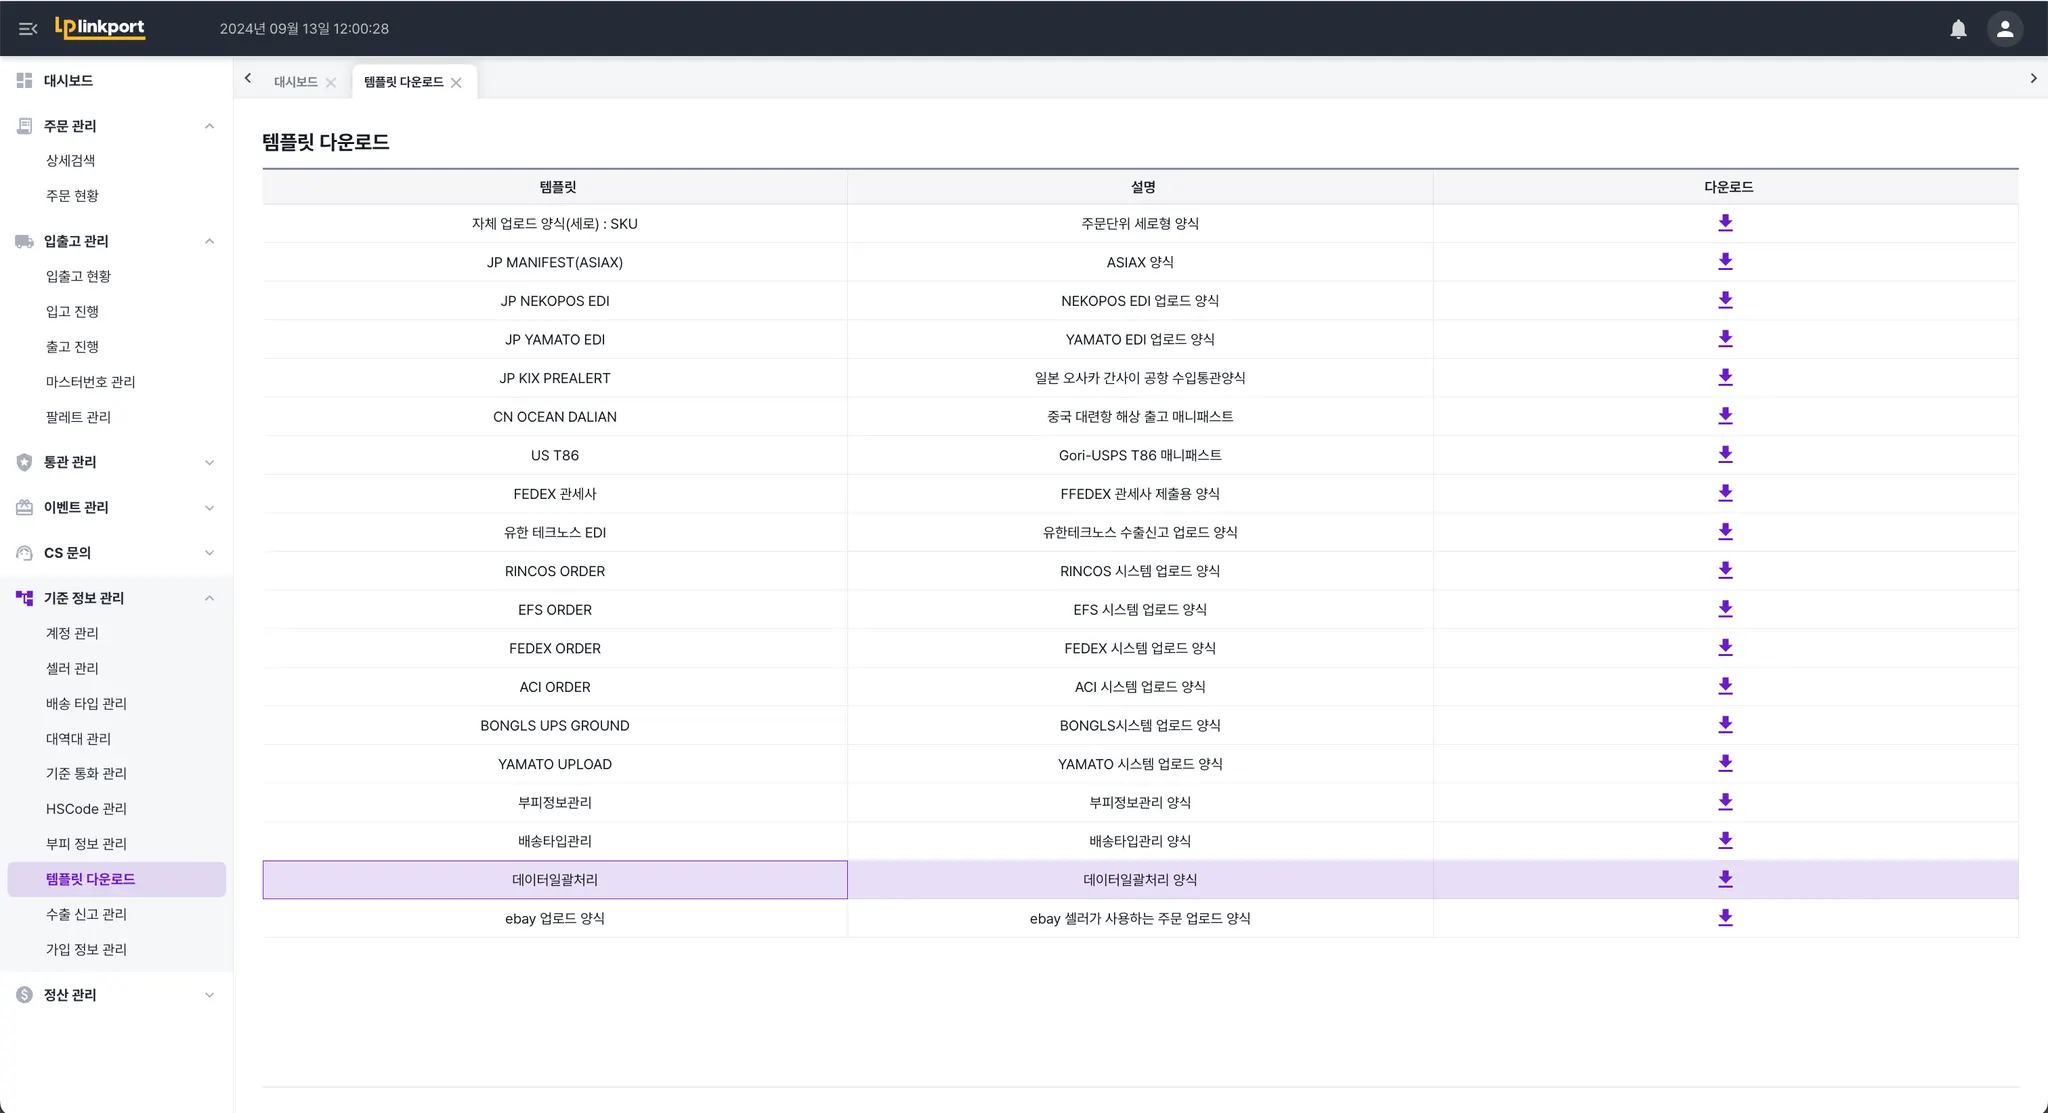The height and width of the screenshot is (1113, 2048).
Task: Switch to the 대시보드 tab
Action: [296, 82]
